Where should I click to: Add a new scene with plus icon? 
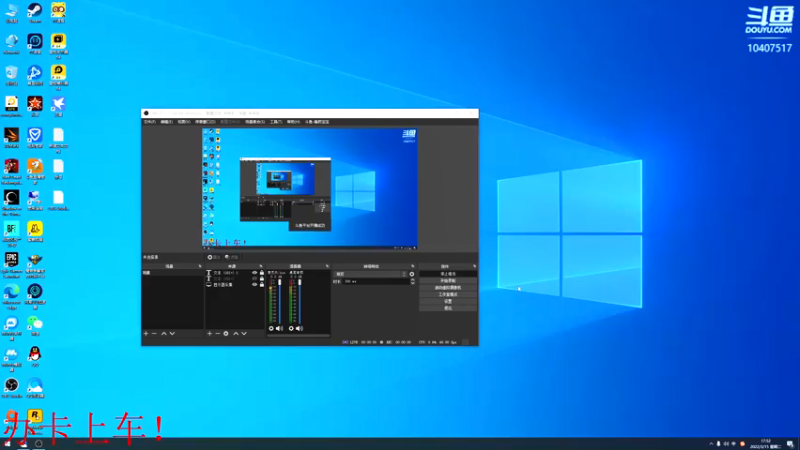coord(146,334)
